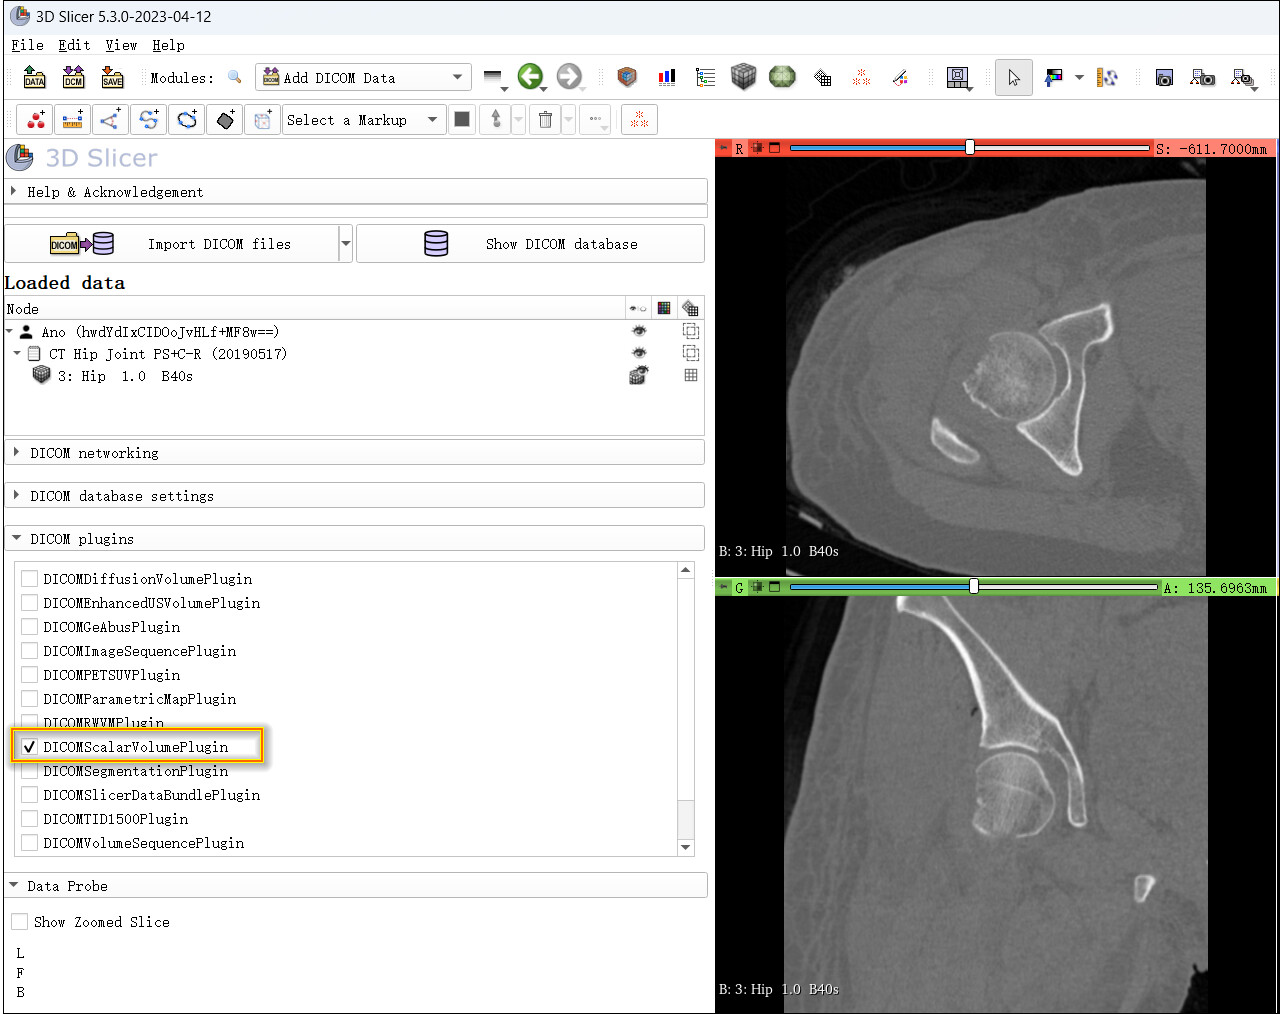Expand DICOM networking section
Screen dimensions: 1280x1014
[355, 453]
